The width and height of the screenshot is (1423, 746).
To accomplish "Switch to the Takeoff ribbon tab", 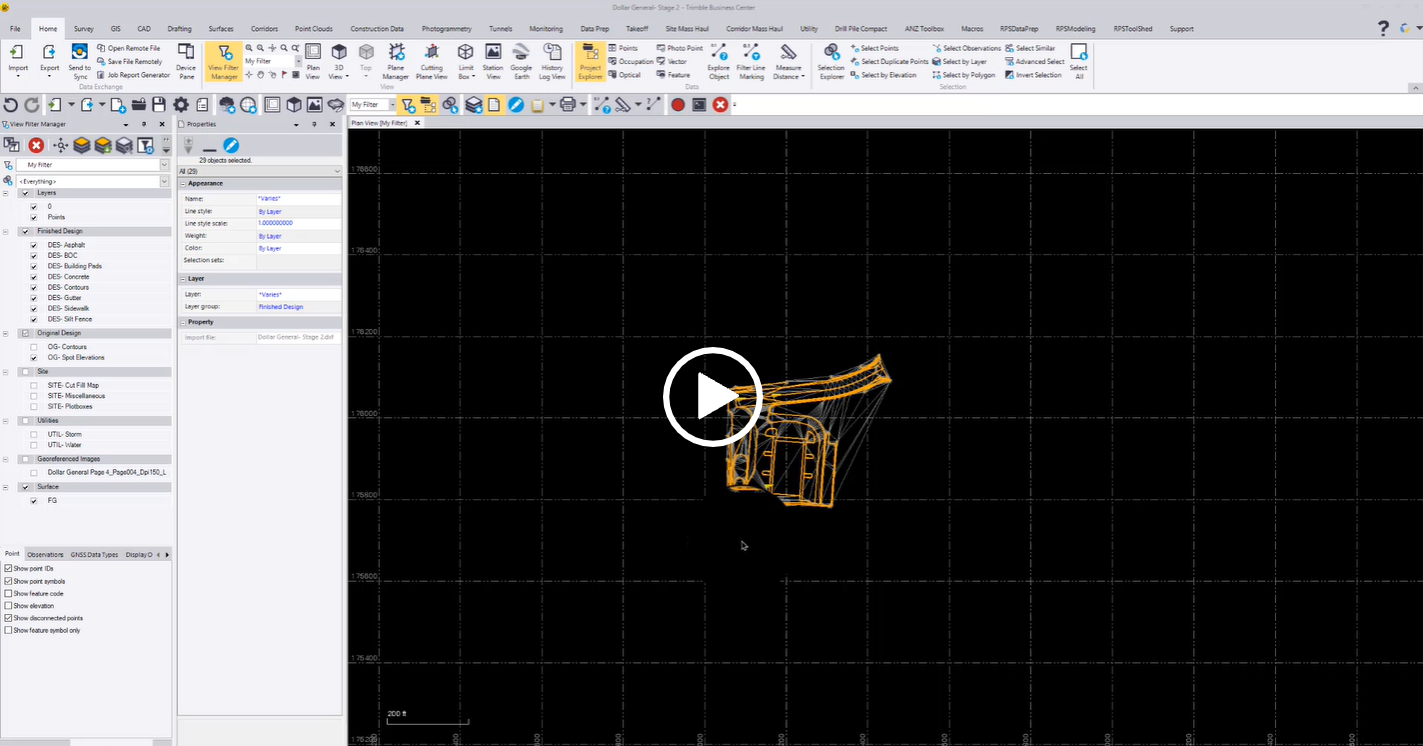I will coord(638,28).
